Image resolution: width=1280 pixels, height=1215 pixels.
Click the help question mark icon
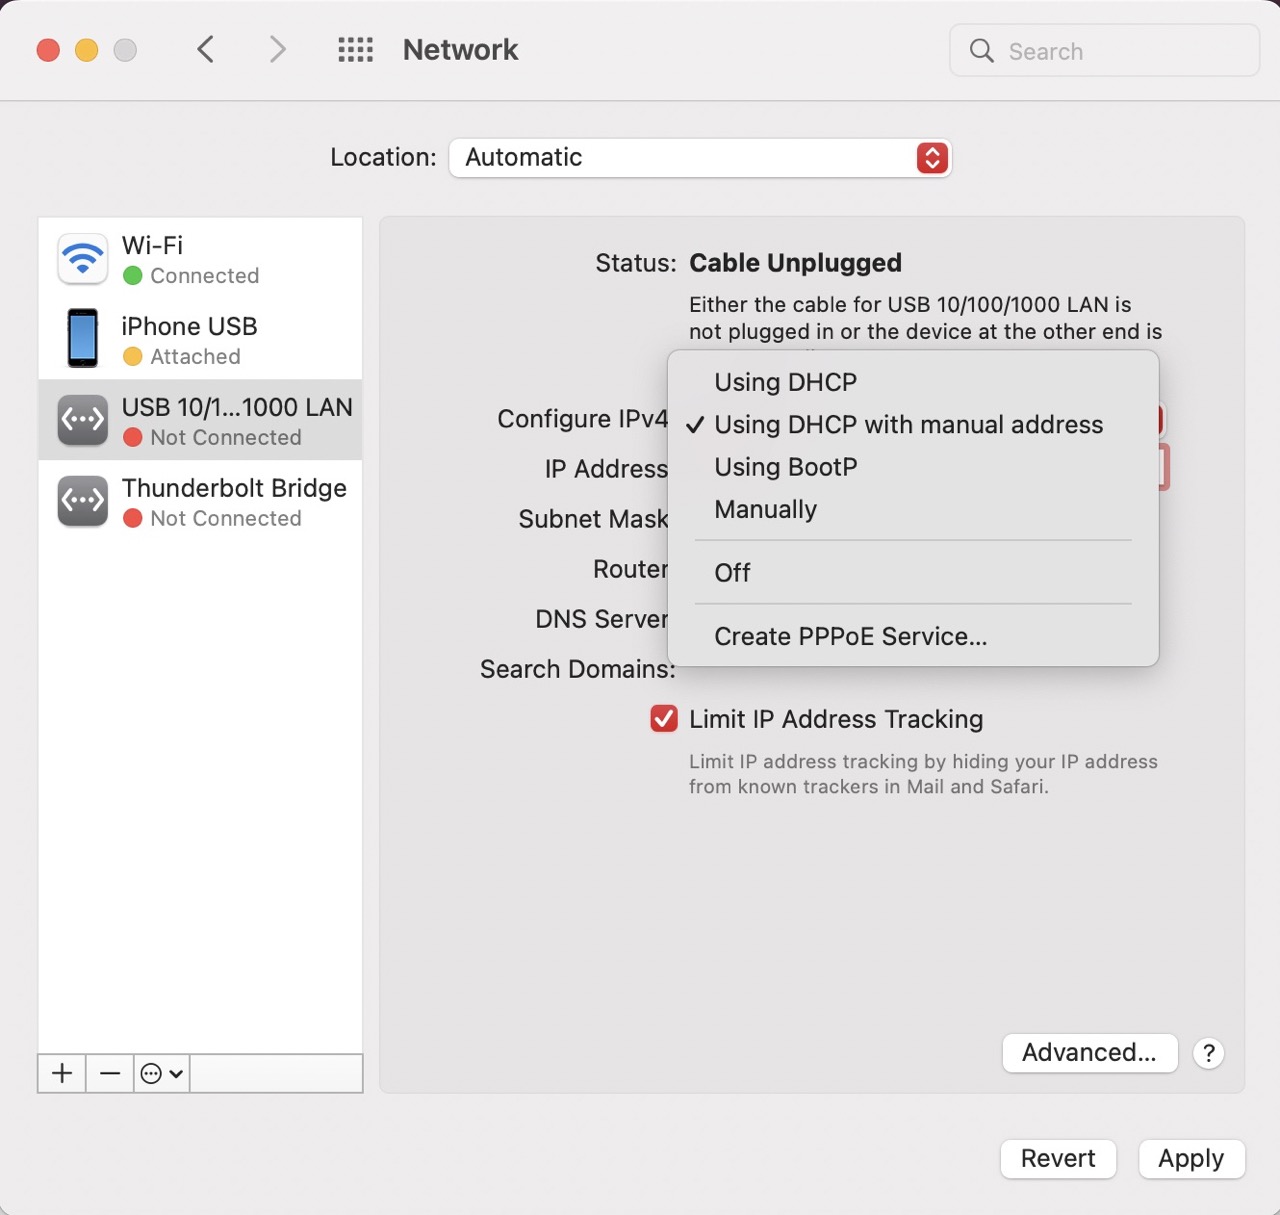point(1208,1053)
